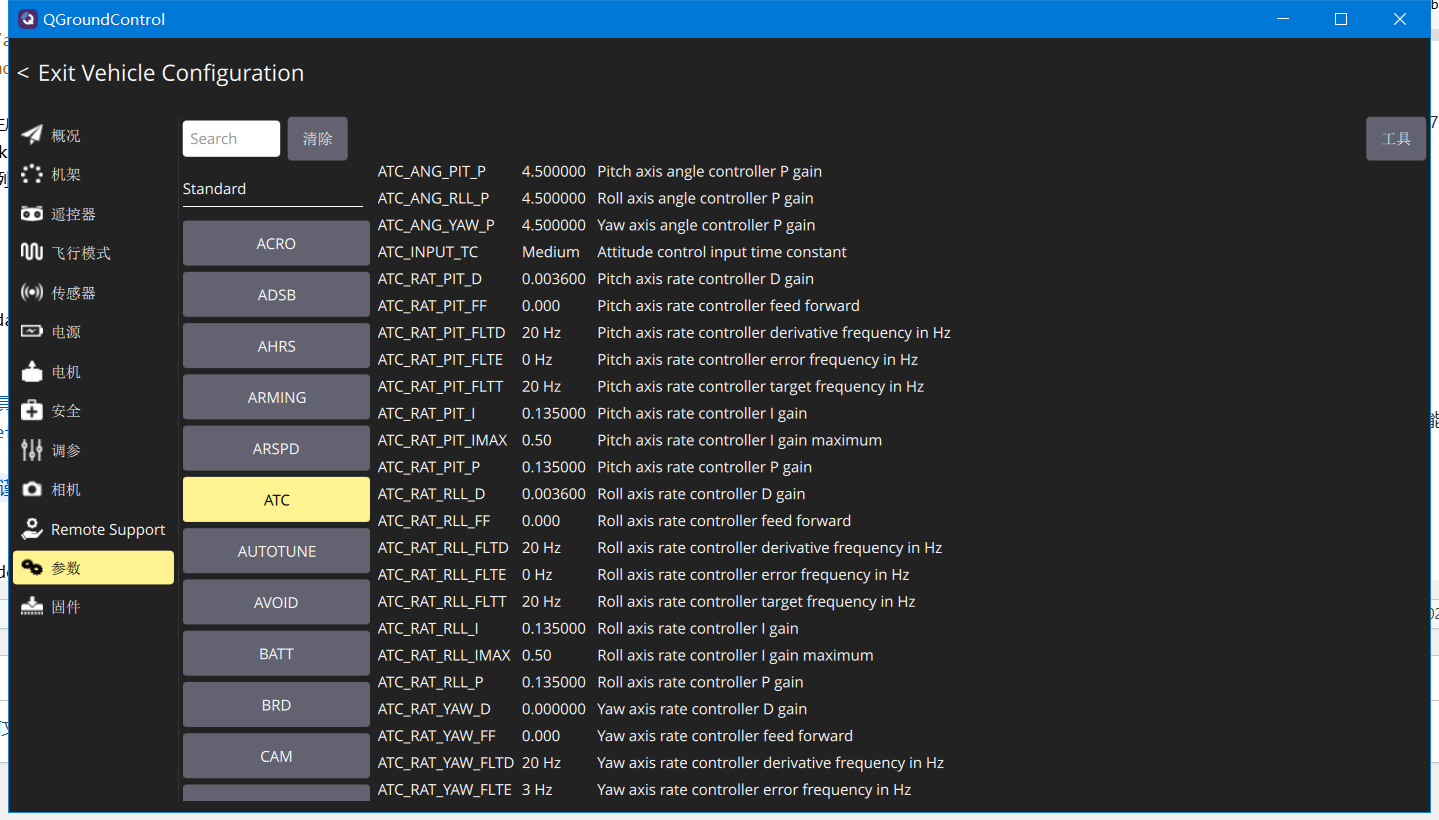1439x820 pixels.
Task: Open the Safety medkit icon
Action: 32,411
